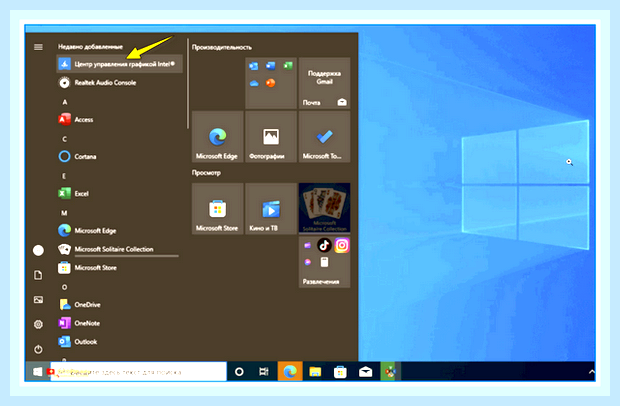Image resolution: width=620 pixels, height=406 pixels.
Task: Open the Mail tile with Gmail support
Action: coord(324,83)
